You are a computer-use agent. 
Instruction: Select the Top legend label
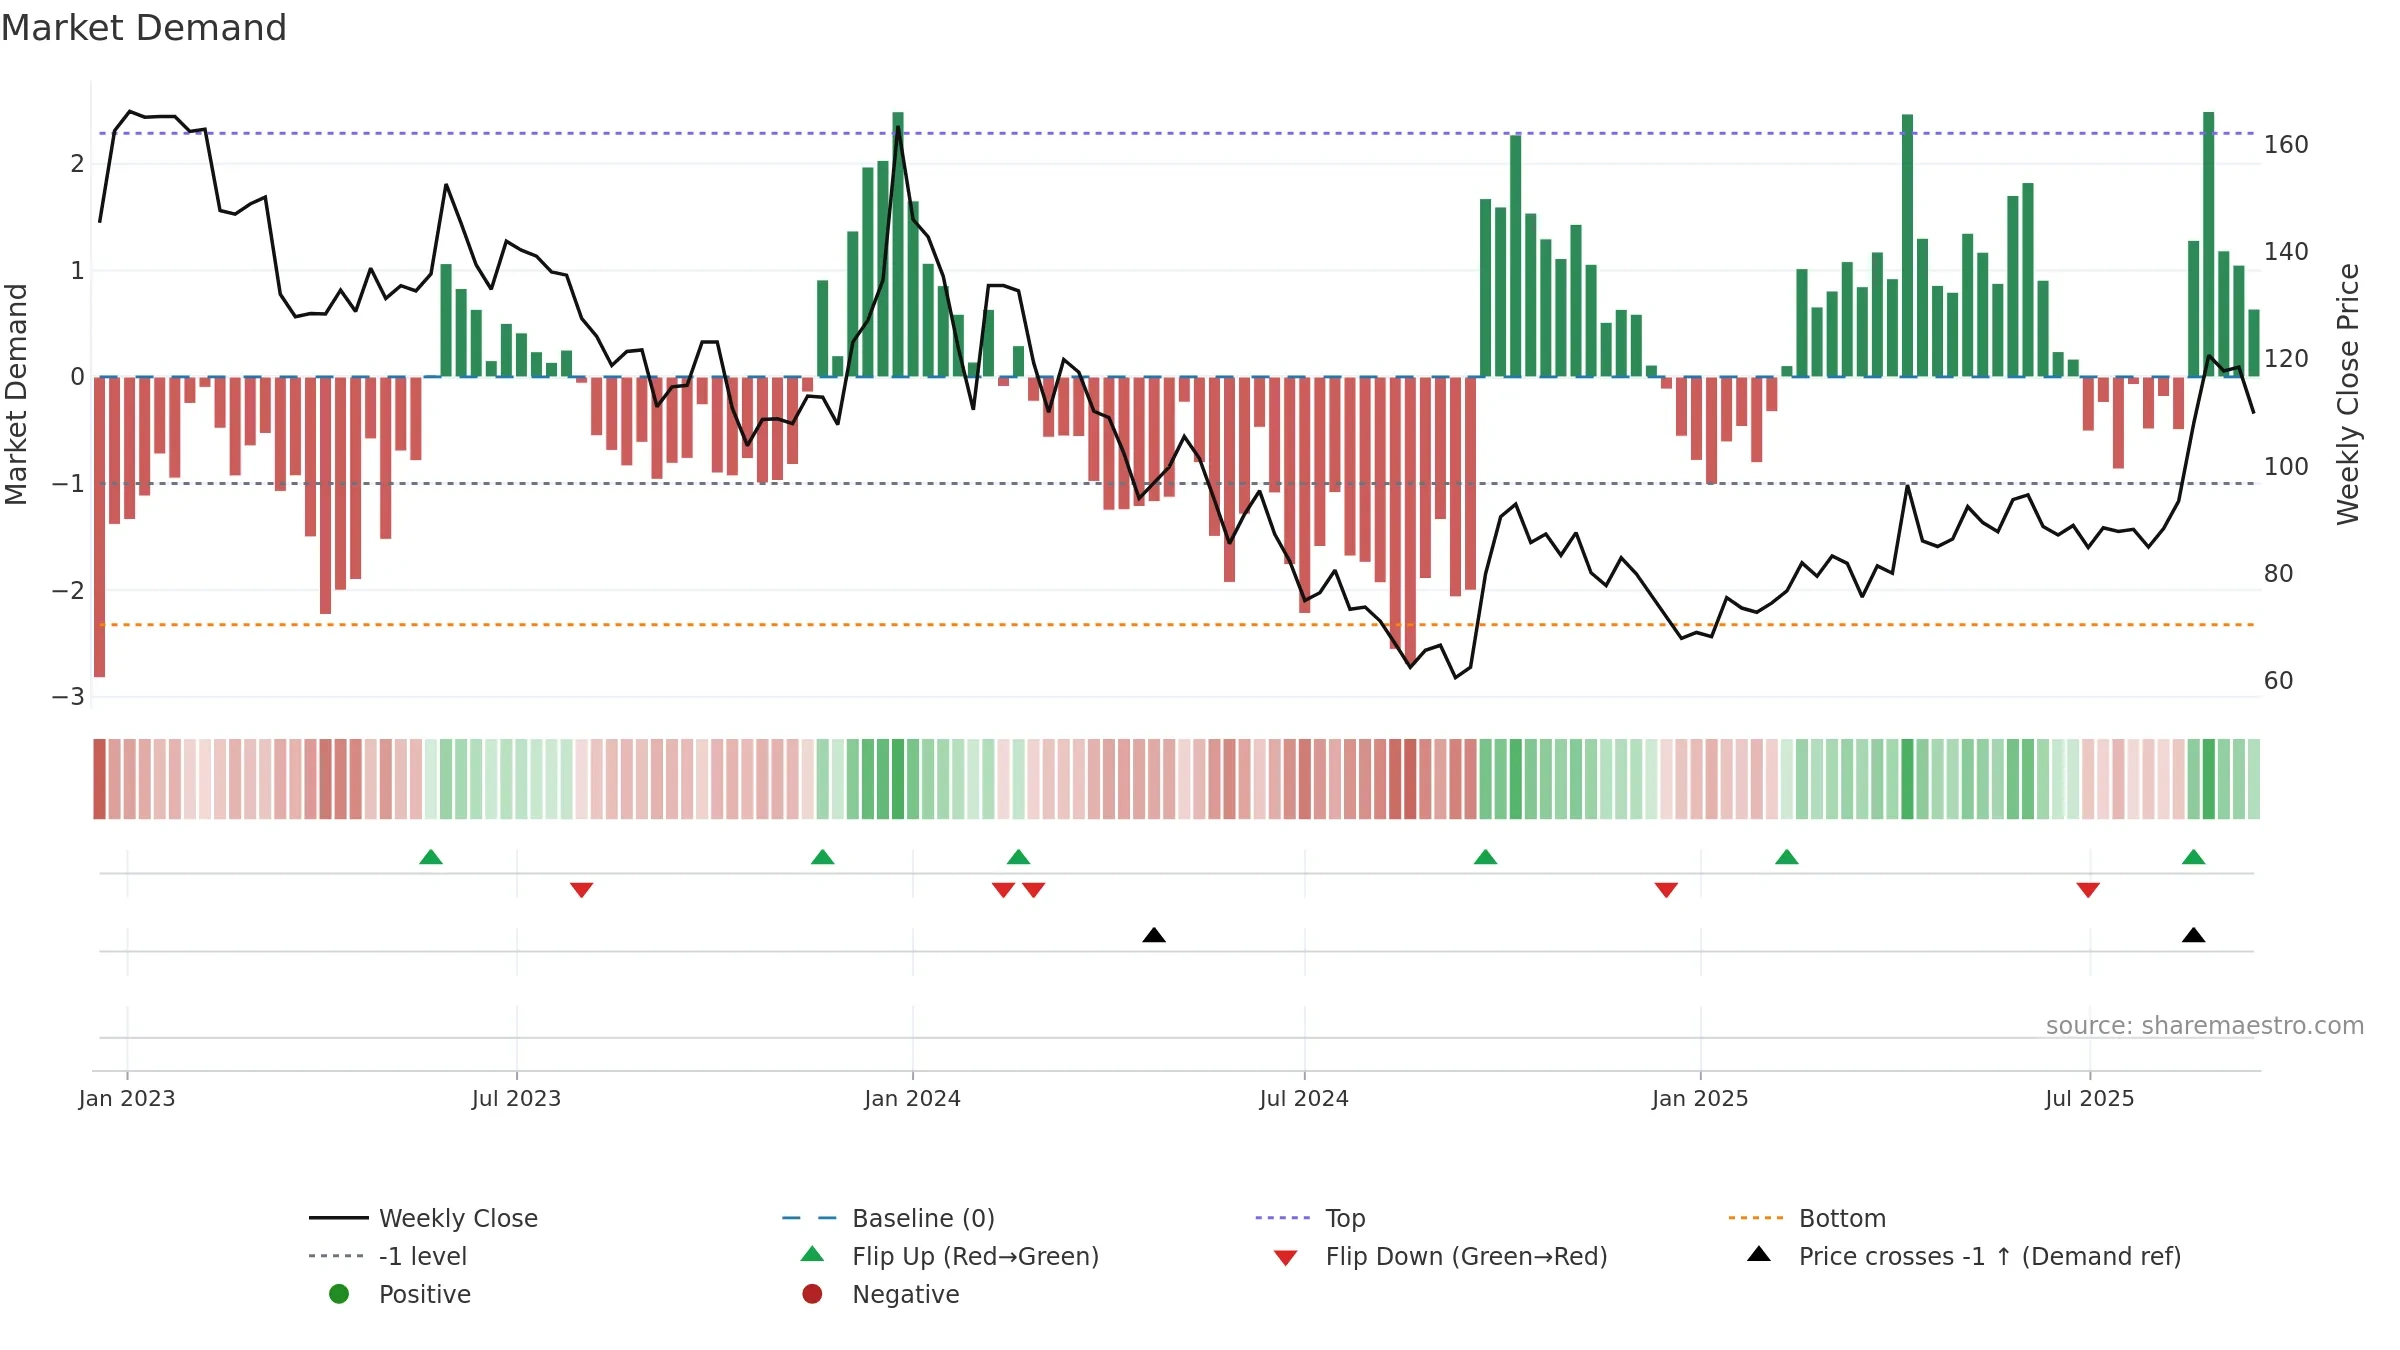[1345, 1218]
